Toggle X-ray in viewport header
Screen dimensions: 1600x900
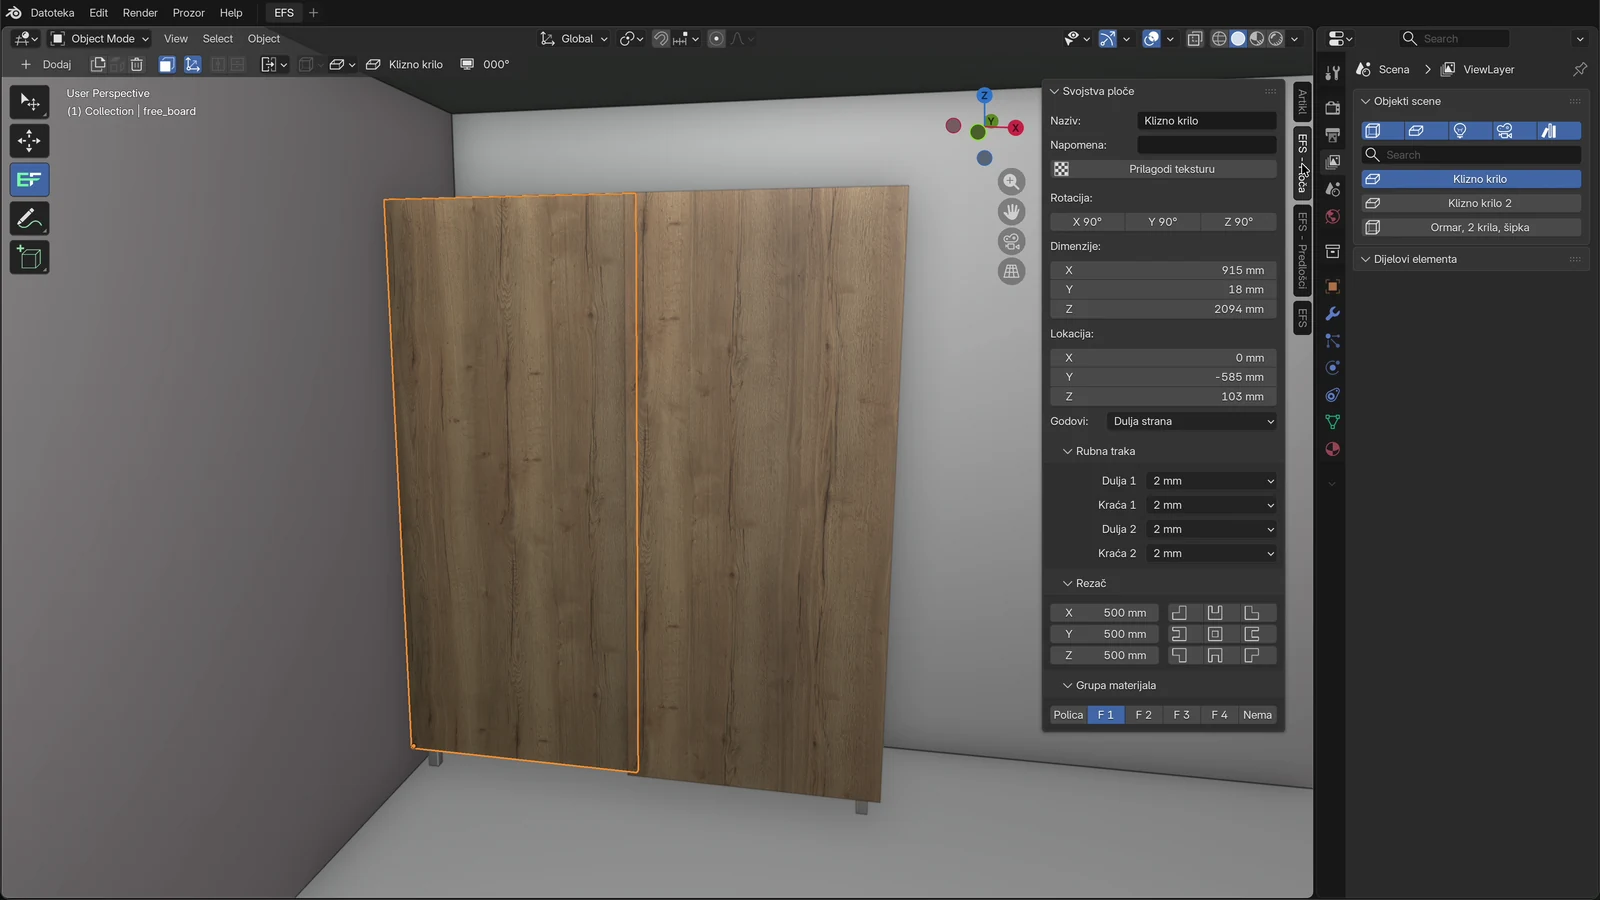(1195, 39)
